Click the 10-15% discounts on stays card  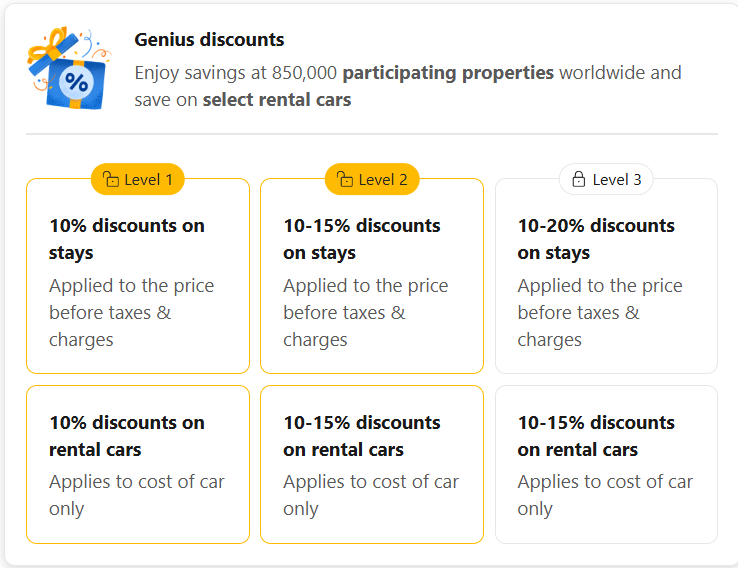372,277
